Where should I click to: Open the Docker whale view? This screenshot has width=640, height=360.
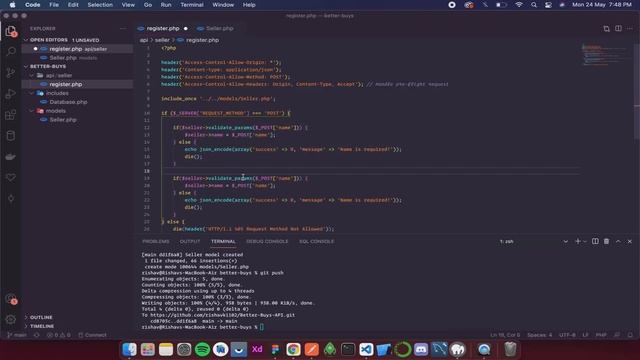[11, 157]
